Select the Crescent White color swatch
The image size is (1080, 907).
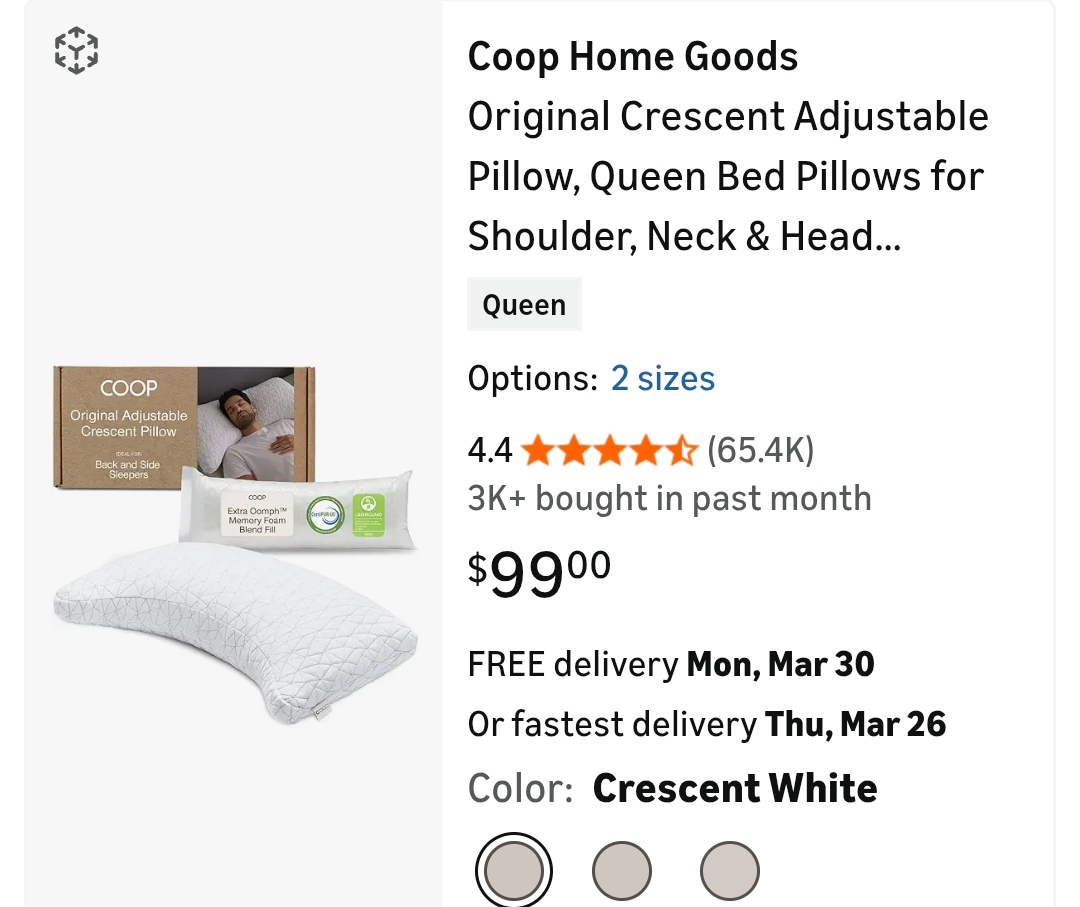pos(514,870)
